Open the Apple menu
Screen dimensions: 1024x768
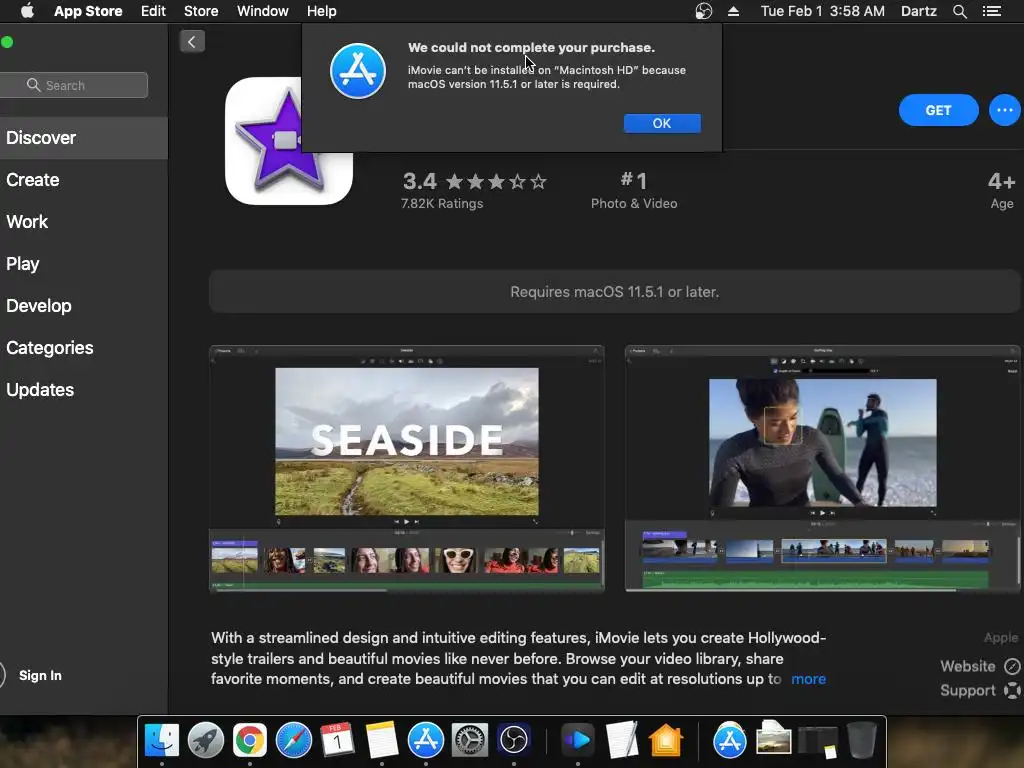[x=27, y=11]
